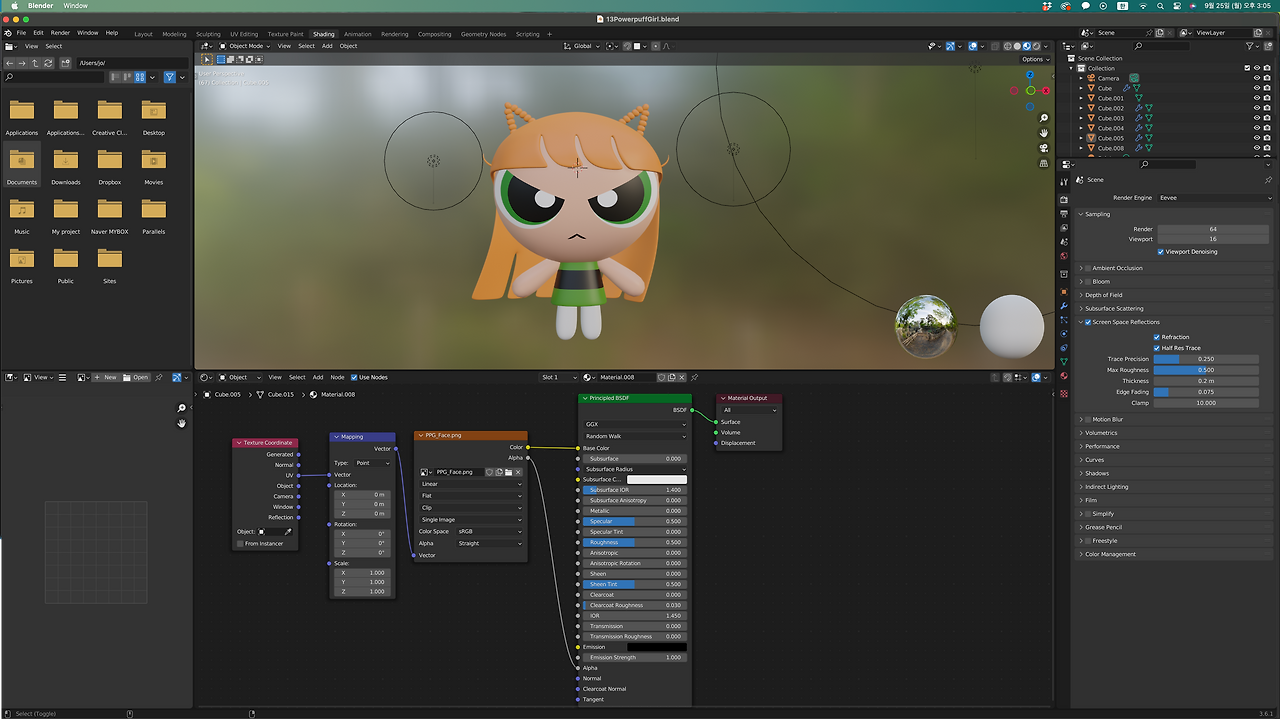The width and height of the screenshot is (1280, 719).
Task: Open the Render menu in top bar
Action: click(x=60, y=33)
